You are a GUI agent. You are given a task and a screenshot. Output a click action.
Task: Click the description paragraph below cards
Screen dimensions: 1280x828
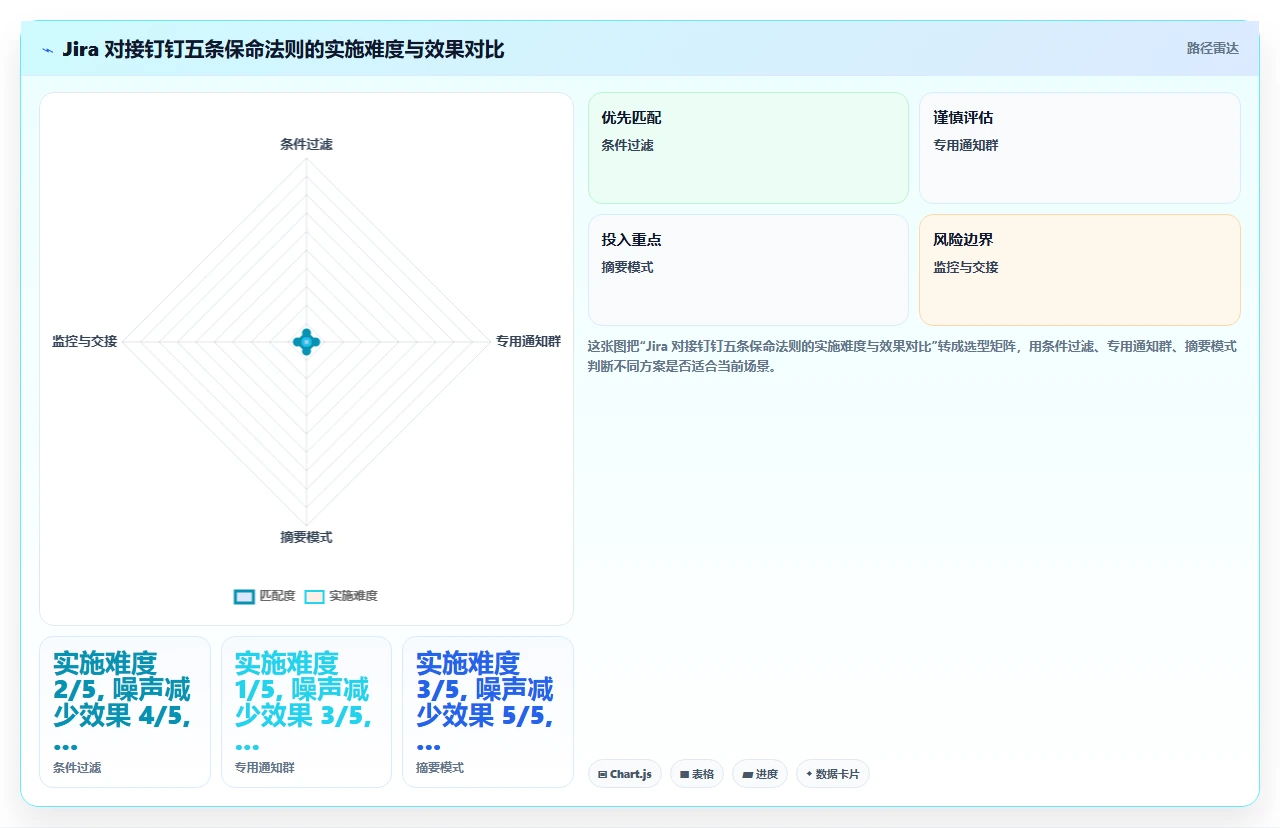point(913,356)
